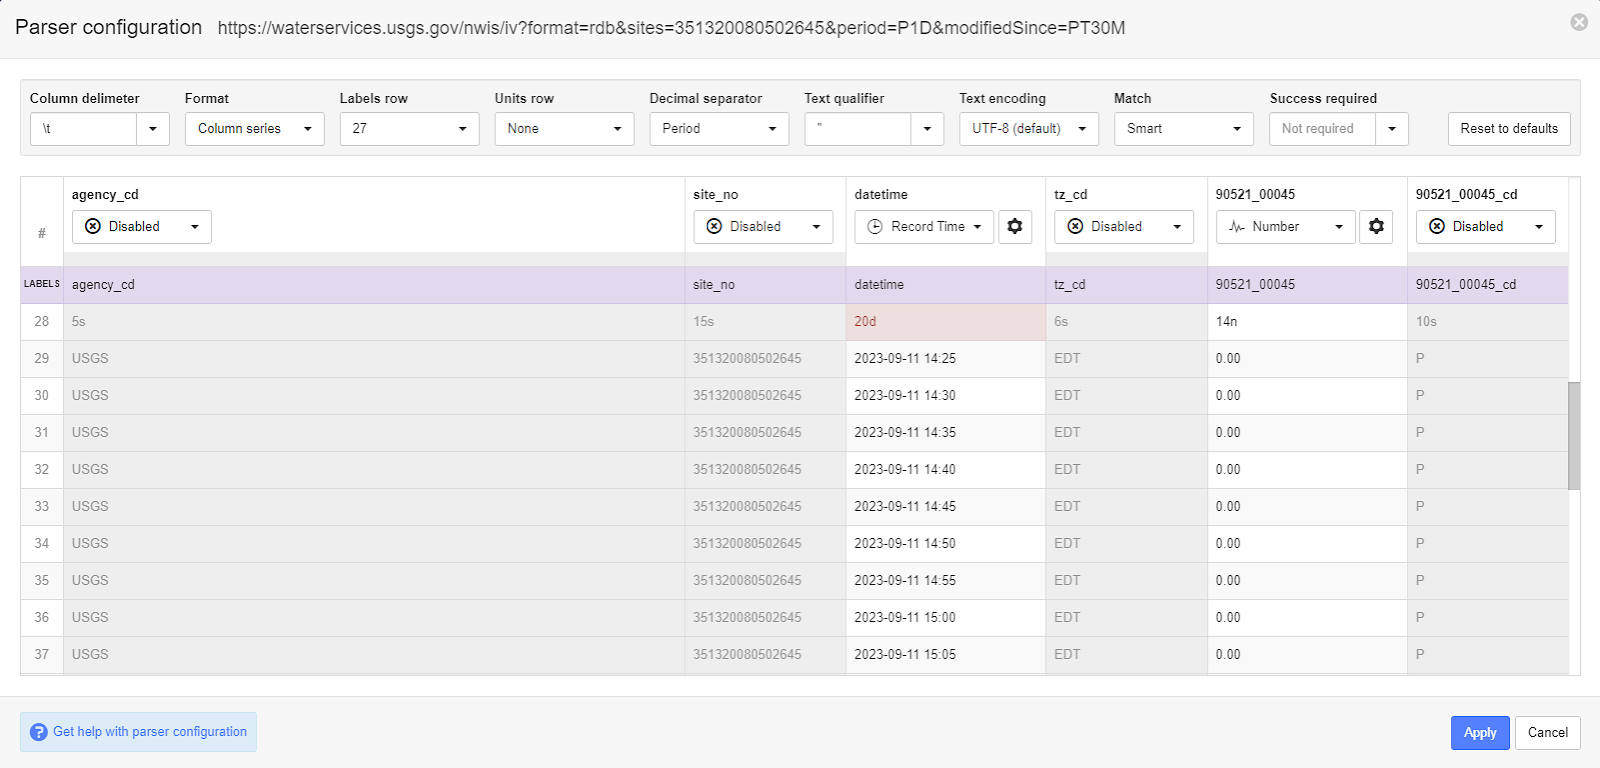This screenshot has height=768, width=1600.
Task: Select the highlighted 20d datetime cell
Action: click(946, 322)
